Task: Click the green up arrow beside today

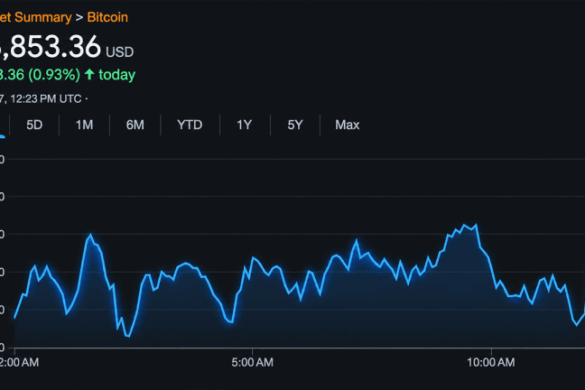Action: [x=89, y=74]
